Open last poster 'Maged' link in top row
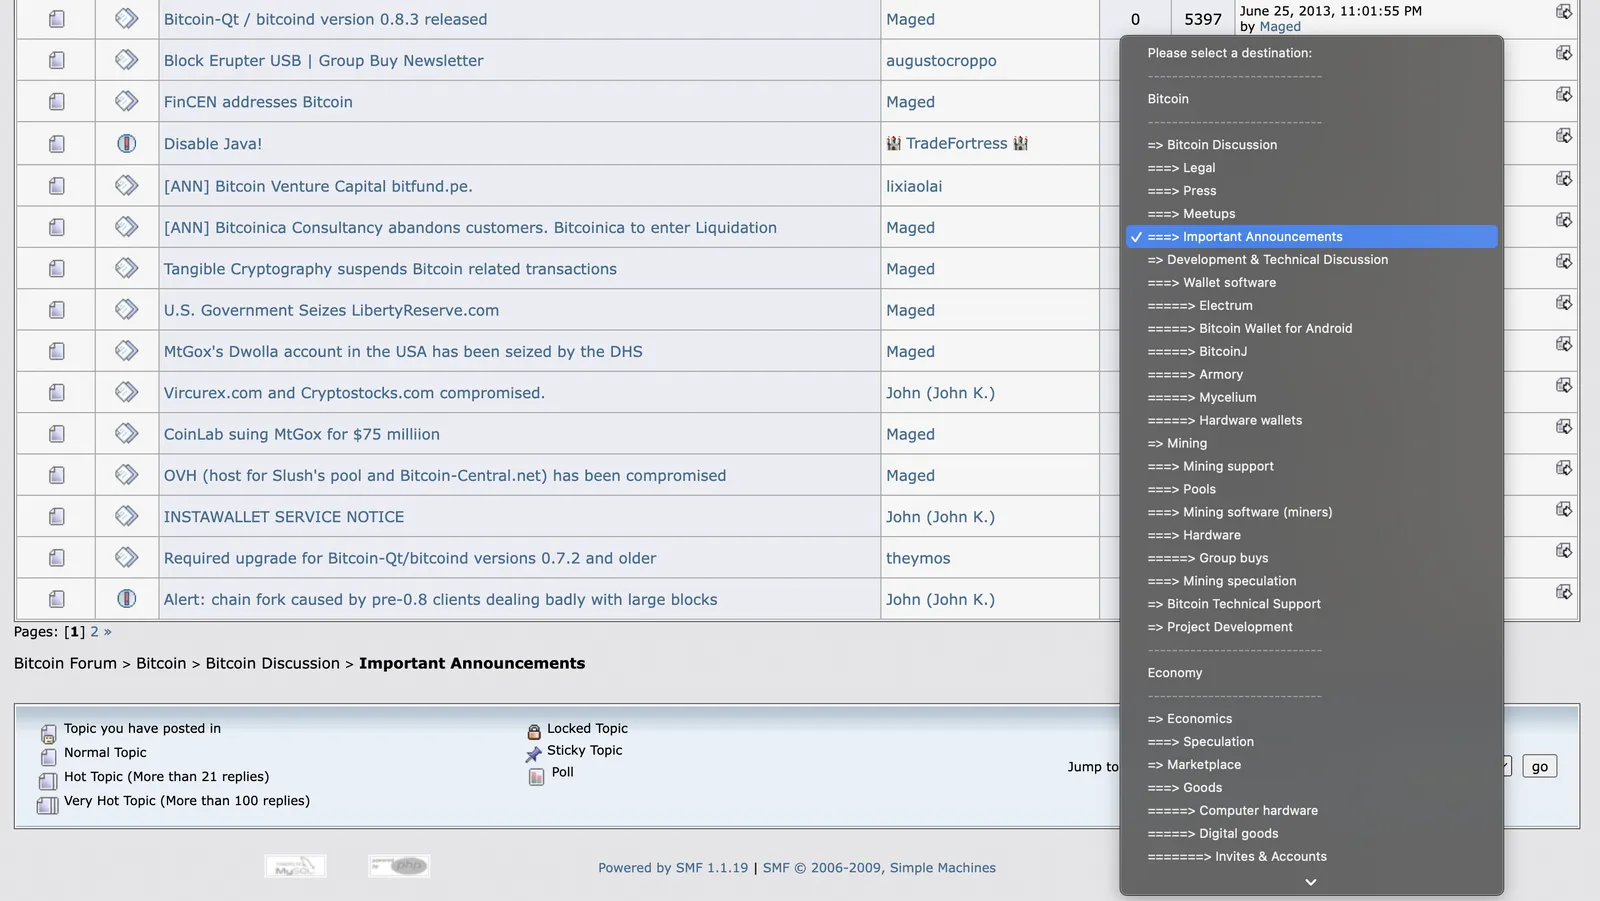The width and height of the screenshot is (1600, 901). click(x=1280, y=27)
